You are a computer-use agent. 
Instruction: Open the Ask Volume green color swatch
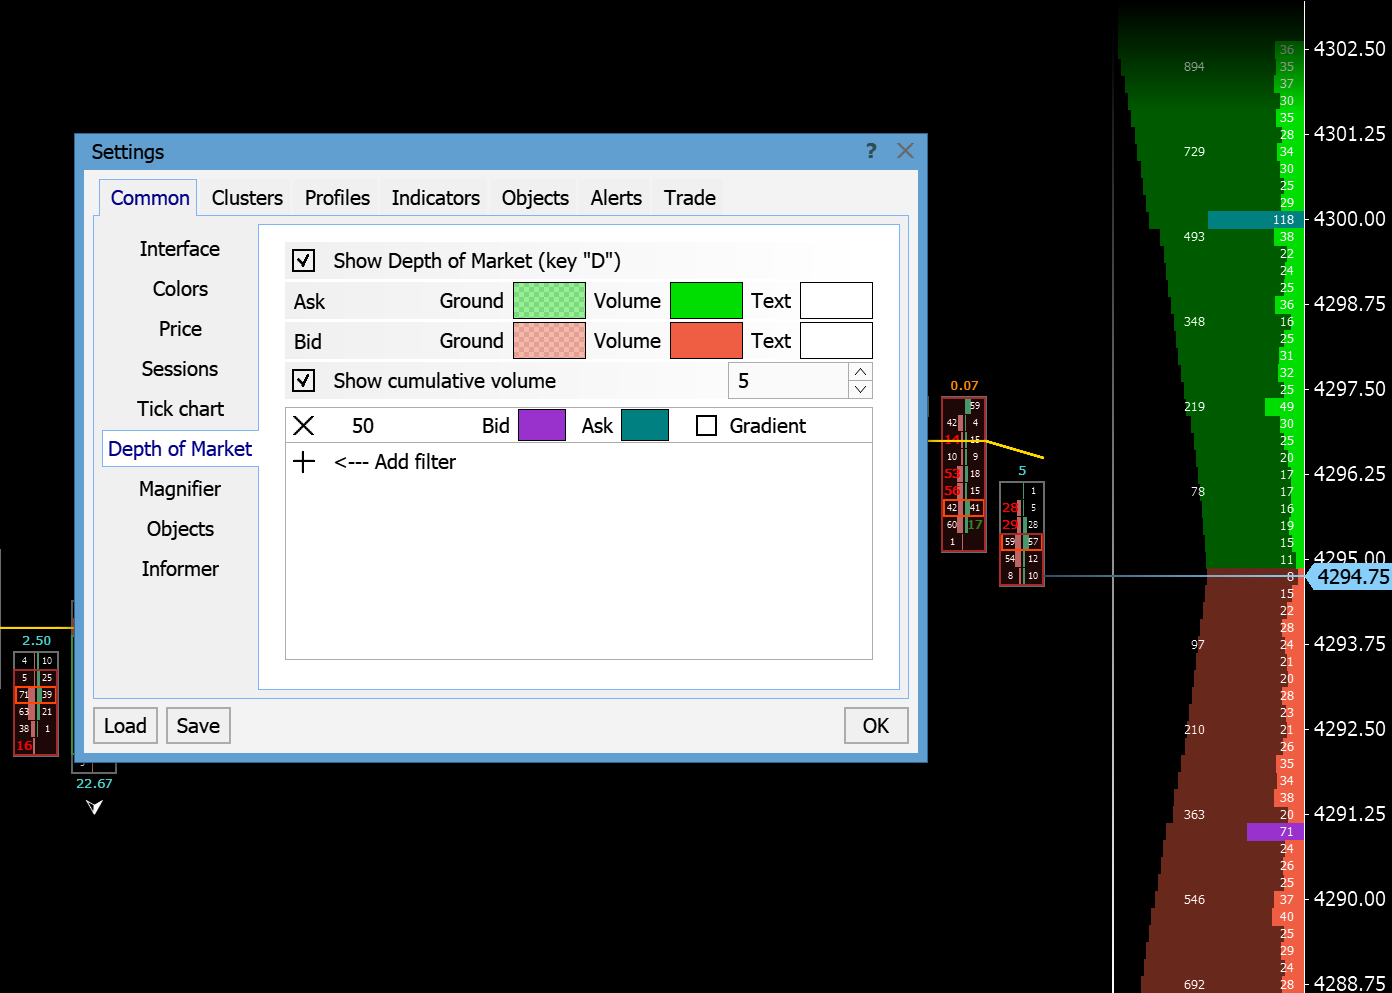point(706,301)
